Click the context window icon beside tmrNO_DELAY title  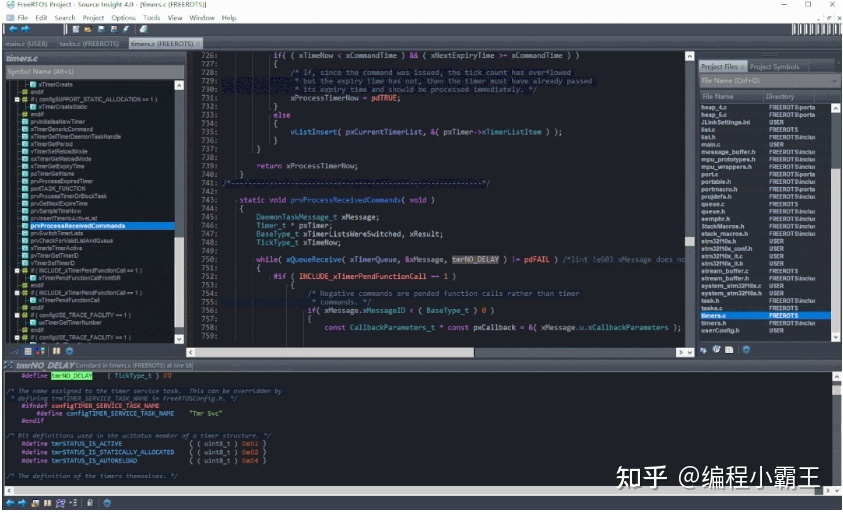pyautogui.click(x=9, y=365)
